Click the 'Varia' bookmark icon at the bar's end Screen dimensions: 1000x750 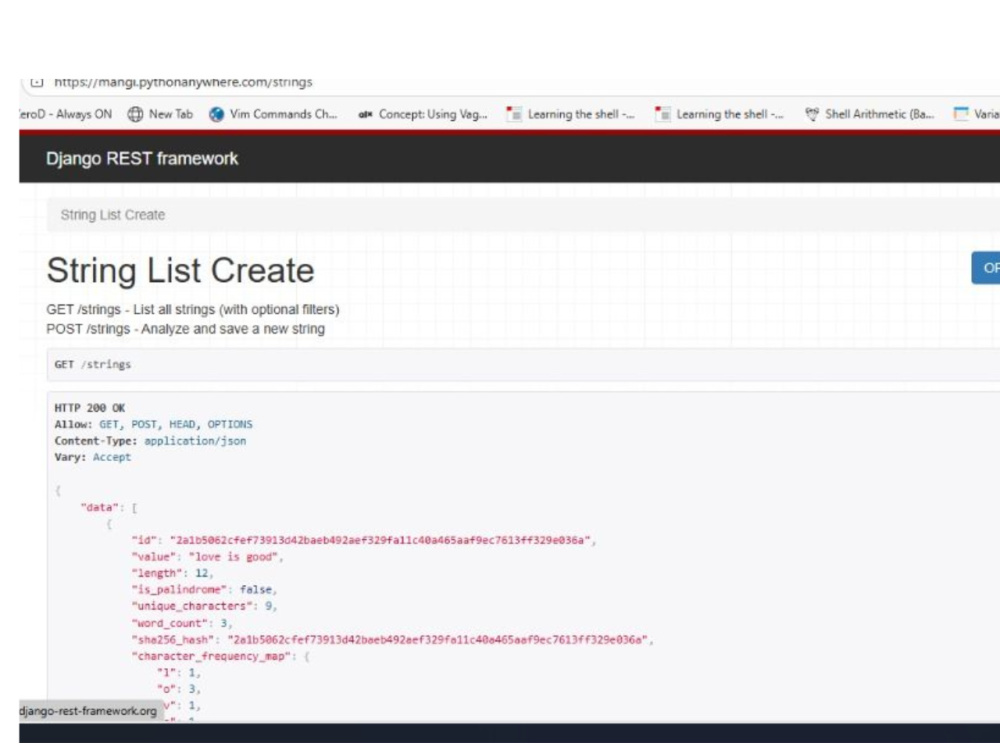click(960, 114)
